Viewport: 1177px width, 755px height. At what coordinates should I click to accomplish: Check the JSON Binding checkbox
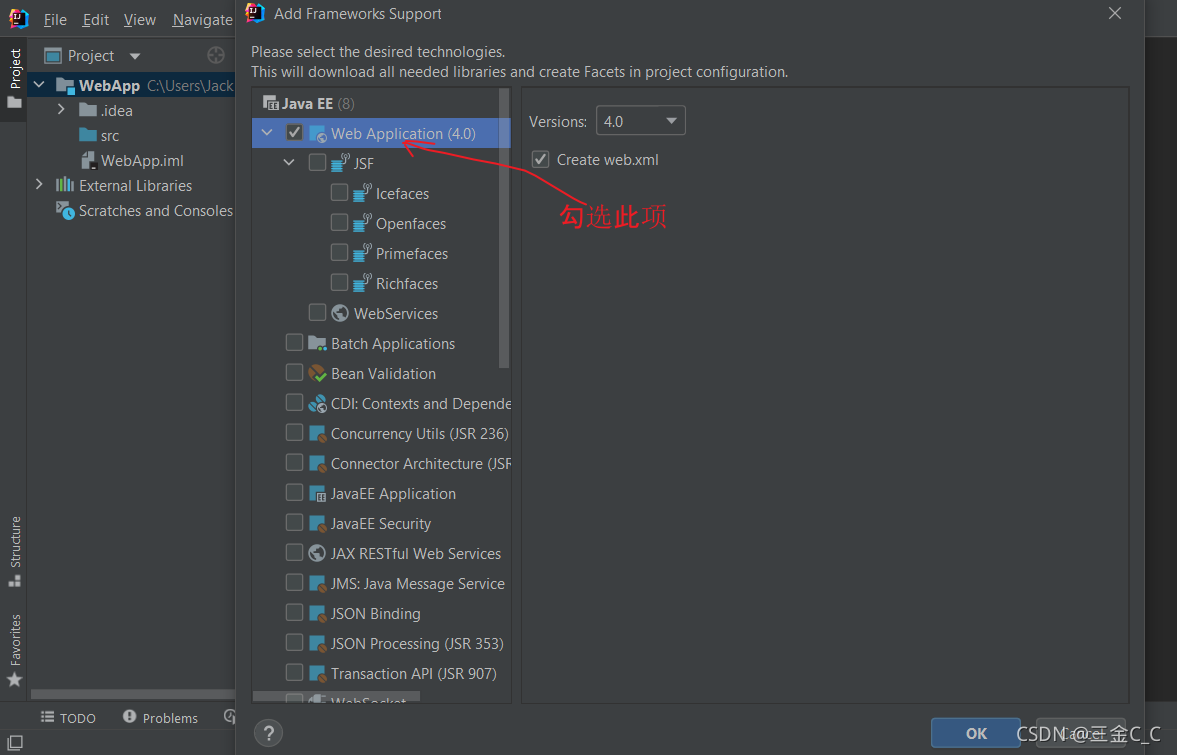(x=294, y=612)
